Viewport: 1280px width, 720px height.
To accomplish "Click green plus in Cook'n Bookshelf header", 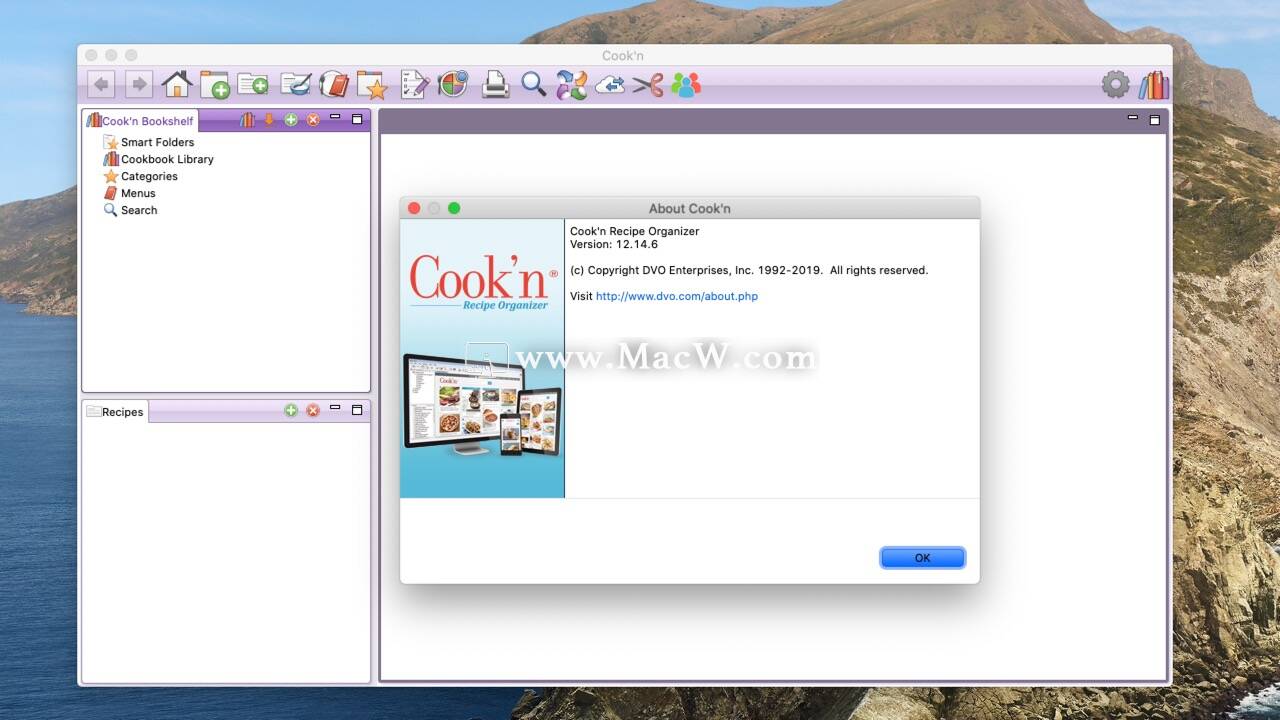I will coord(291,119).
